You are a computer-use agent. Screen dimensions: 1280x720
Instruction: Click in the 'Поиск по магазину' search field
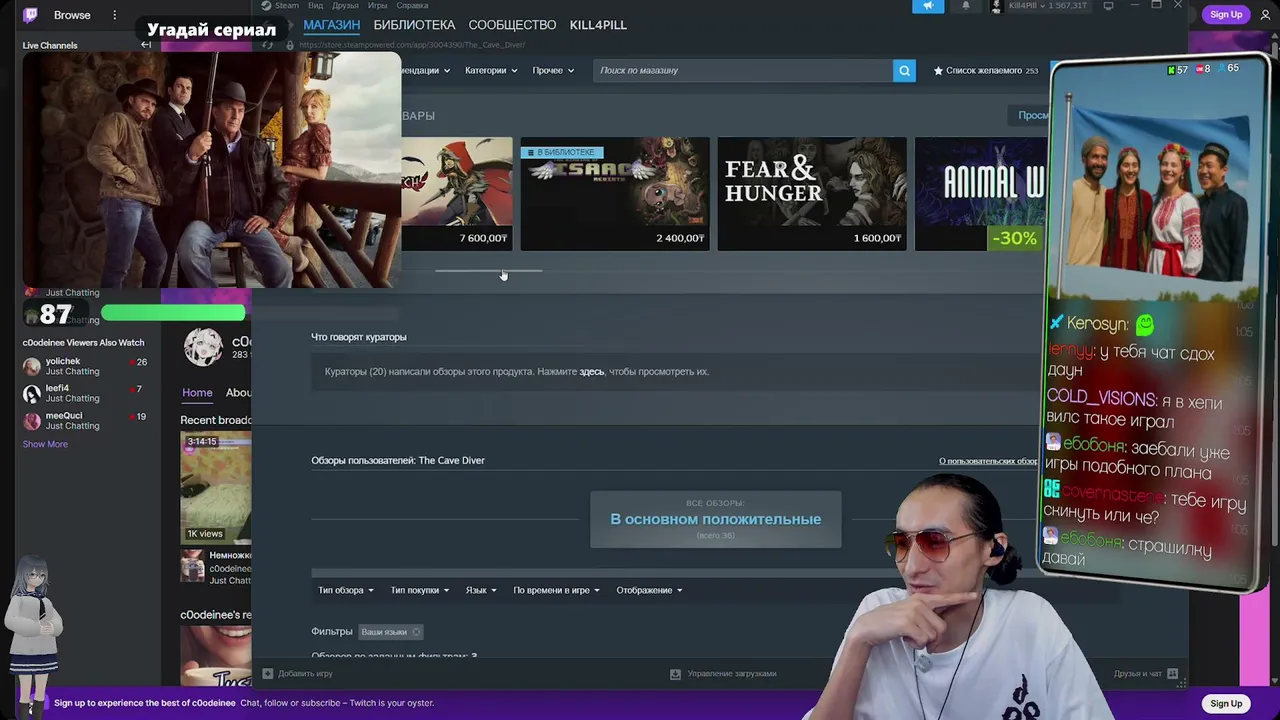pyautogui.click(x=743, y=70)
